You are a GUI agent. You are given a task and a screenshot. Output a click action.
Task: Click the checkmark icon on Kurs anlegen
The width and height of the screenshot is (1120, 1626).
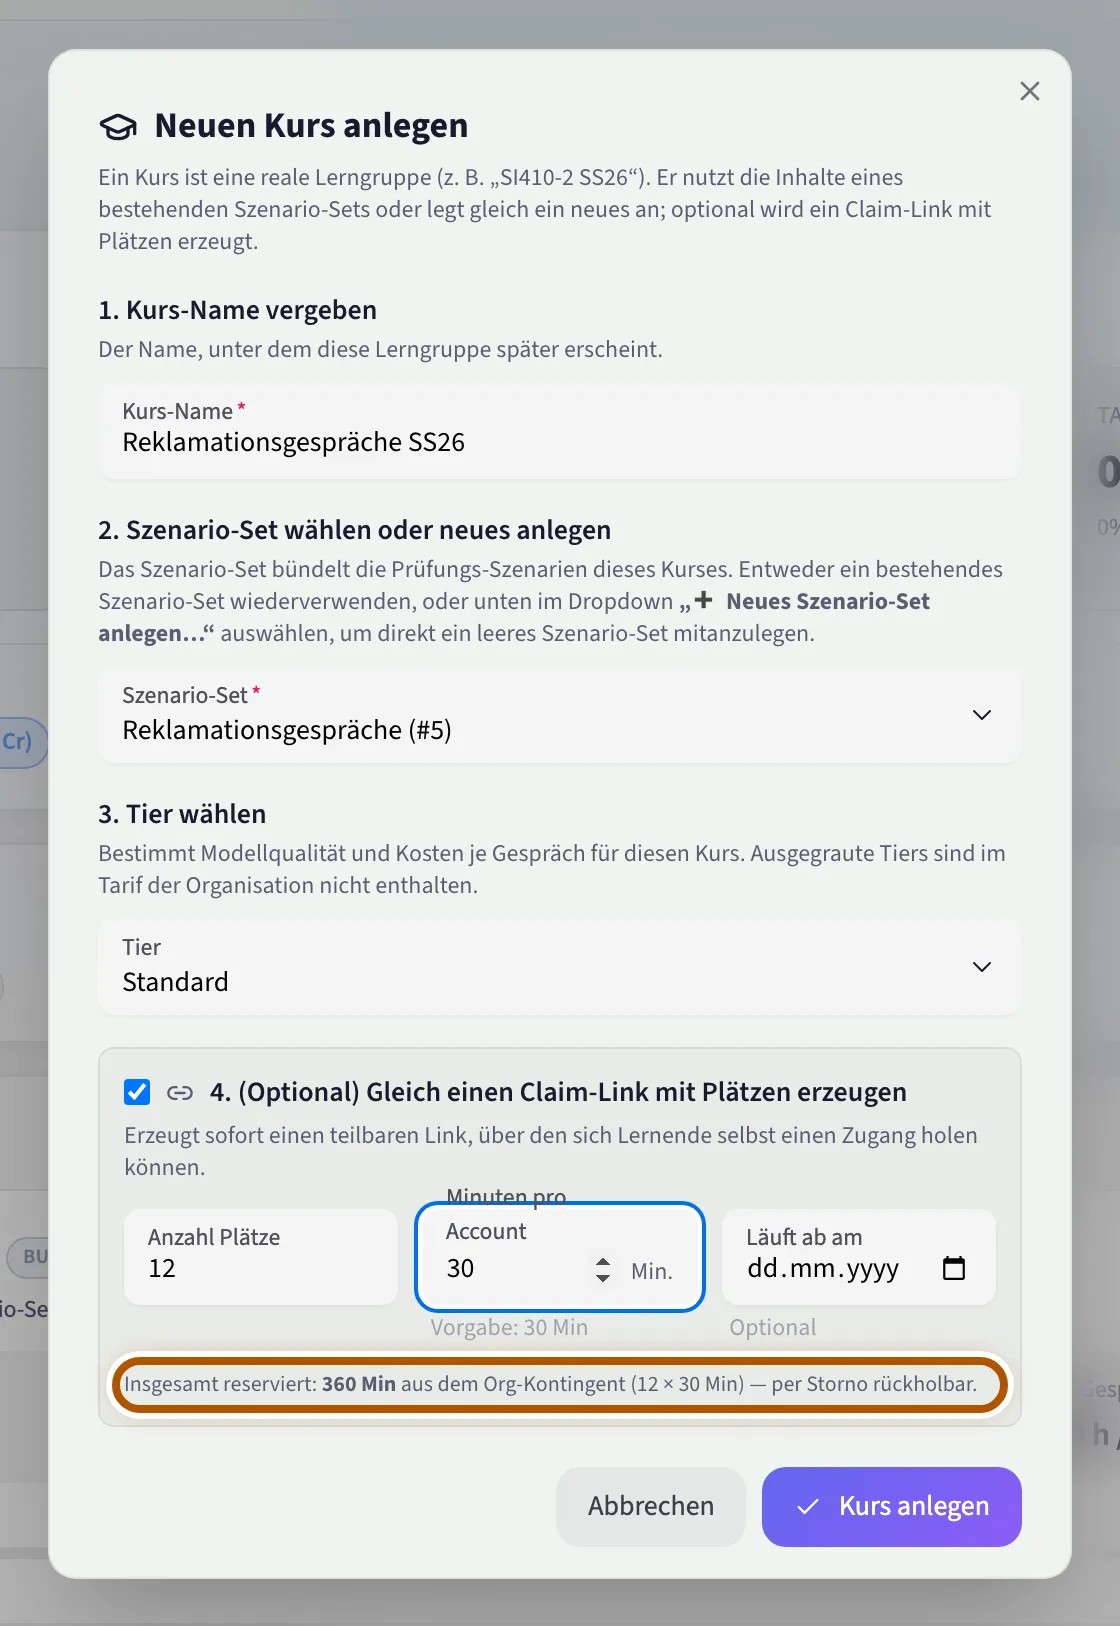[x=808, y=1507]
